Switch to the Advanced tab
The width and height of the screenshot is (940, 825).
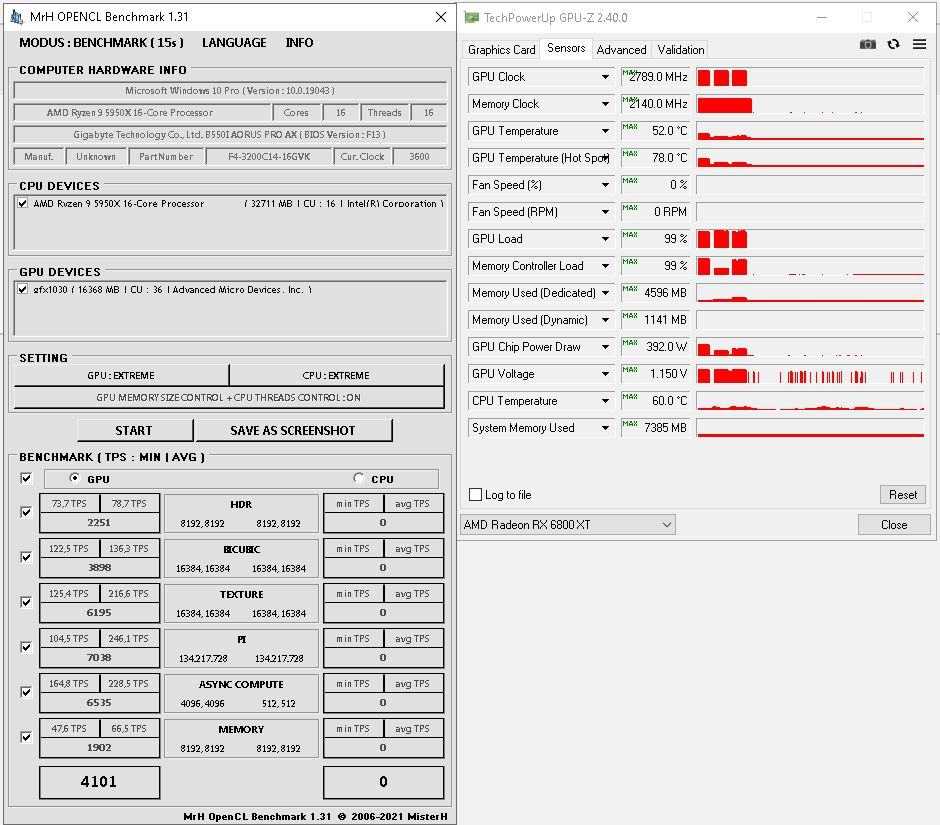click(x=621, y=50)
